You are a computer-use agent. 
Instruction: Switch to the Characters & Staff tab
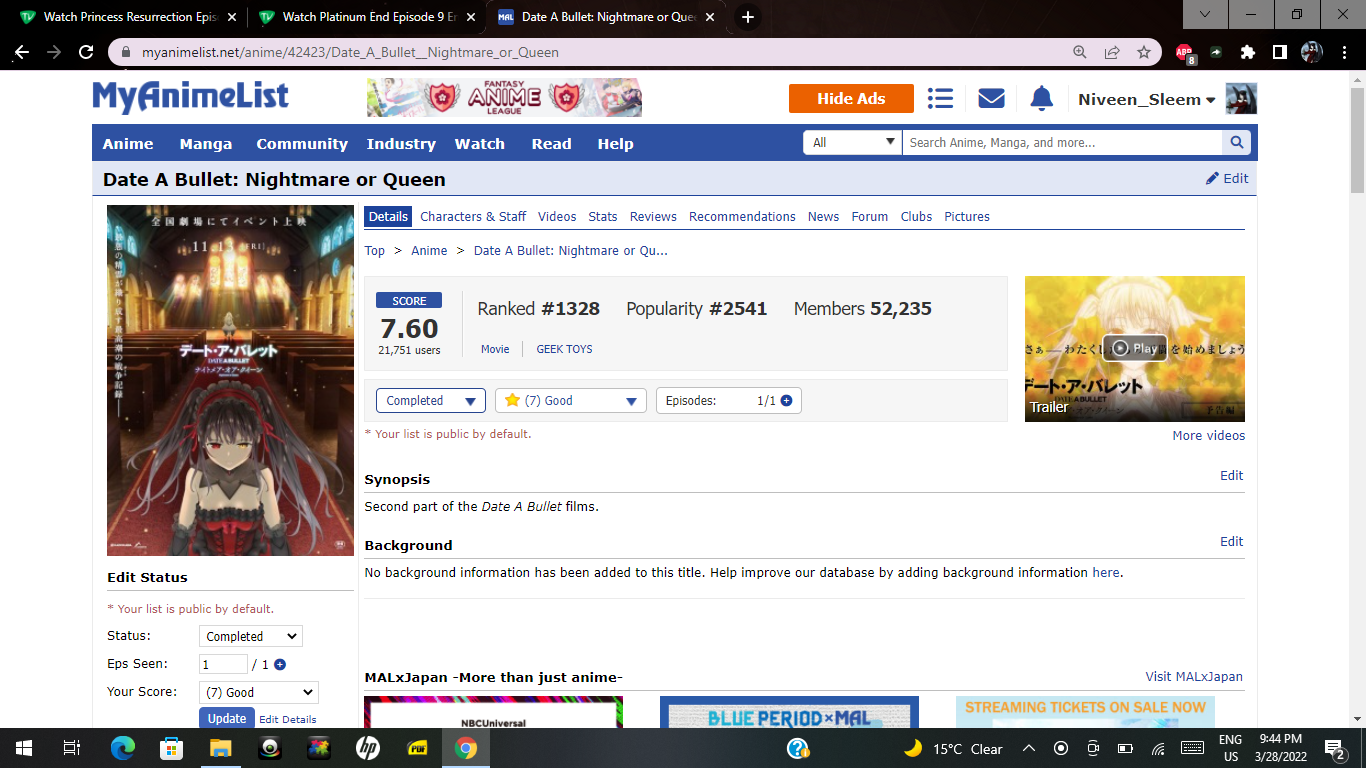pyautogui.click(x=473, y=216)
